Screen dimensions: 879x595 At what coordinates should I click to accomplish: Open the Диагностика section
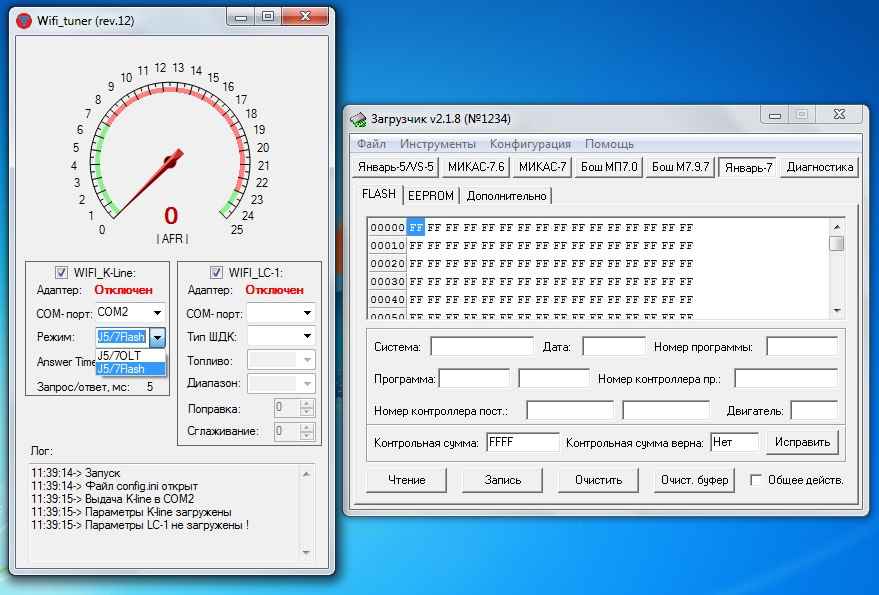(x=820, y=167)
